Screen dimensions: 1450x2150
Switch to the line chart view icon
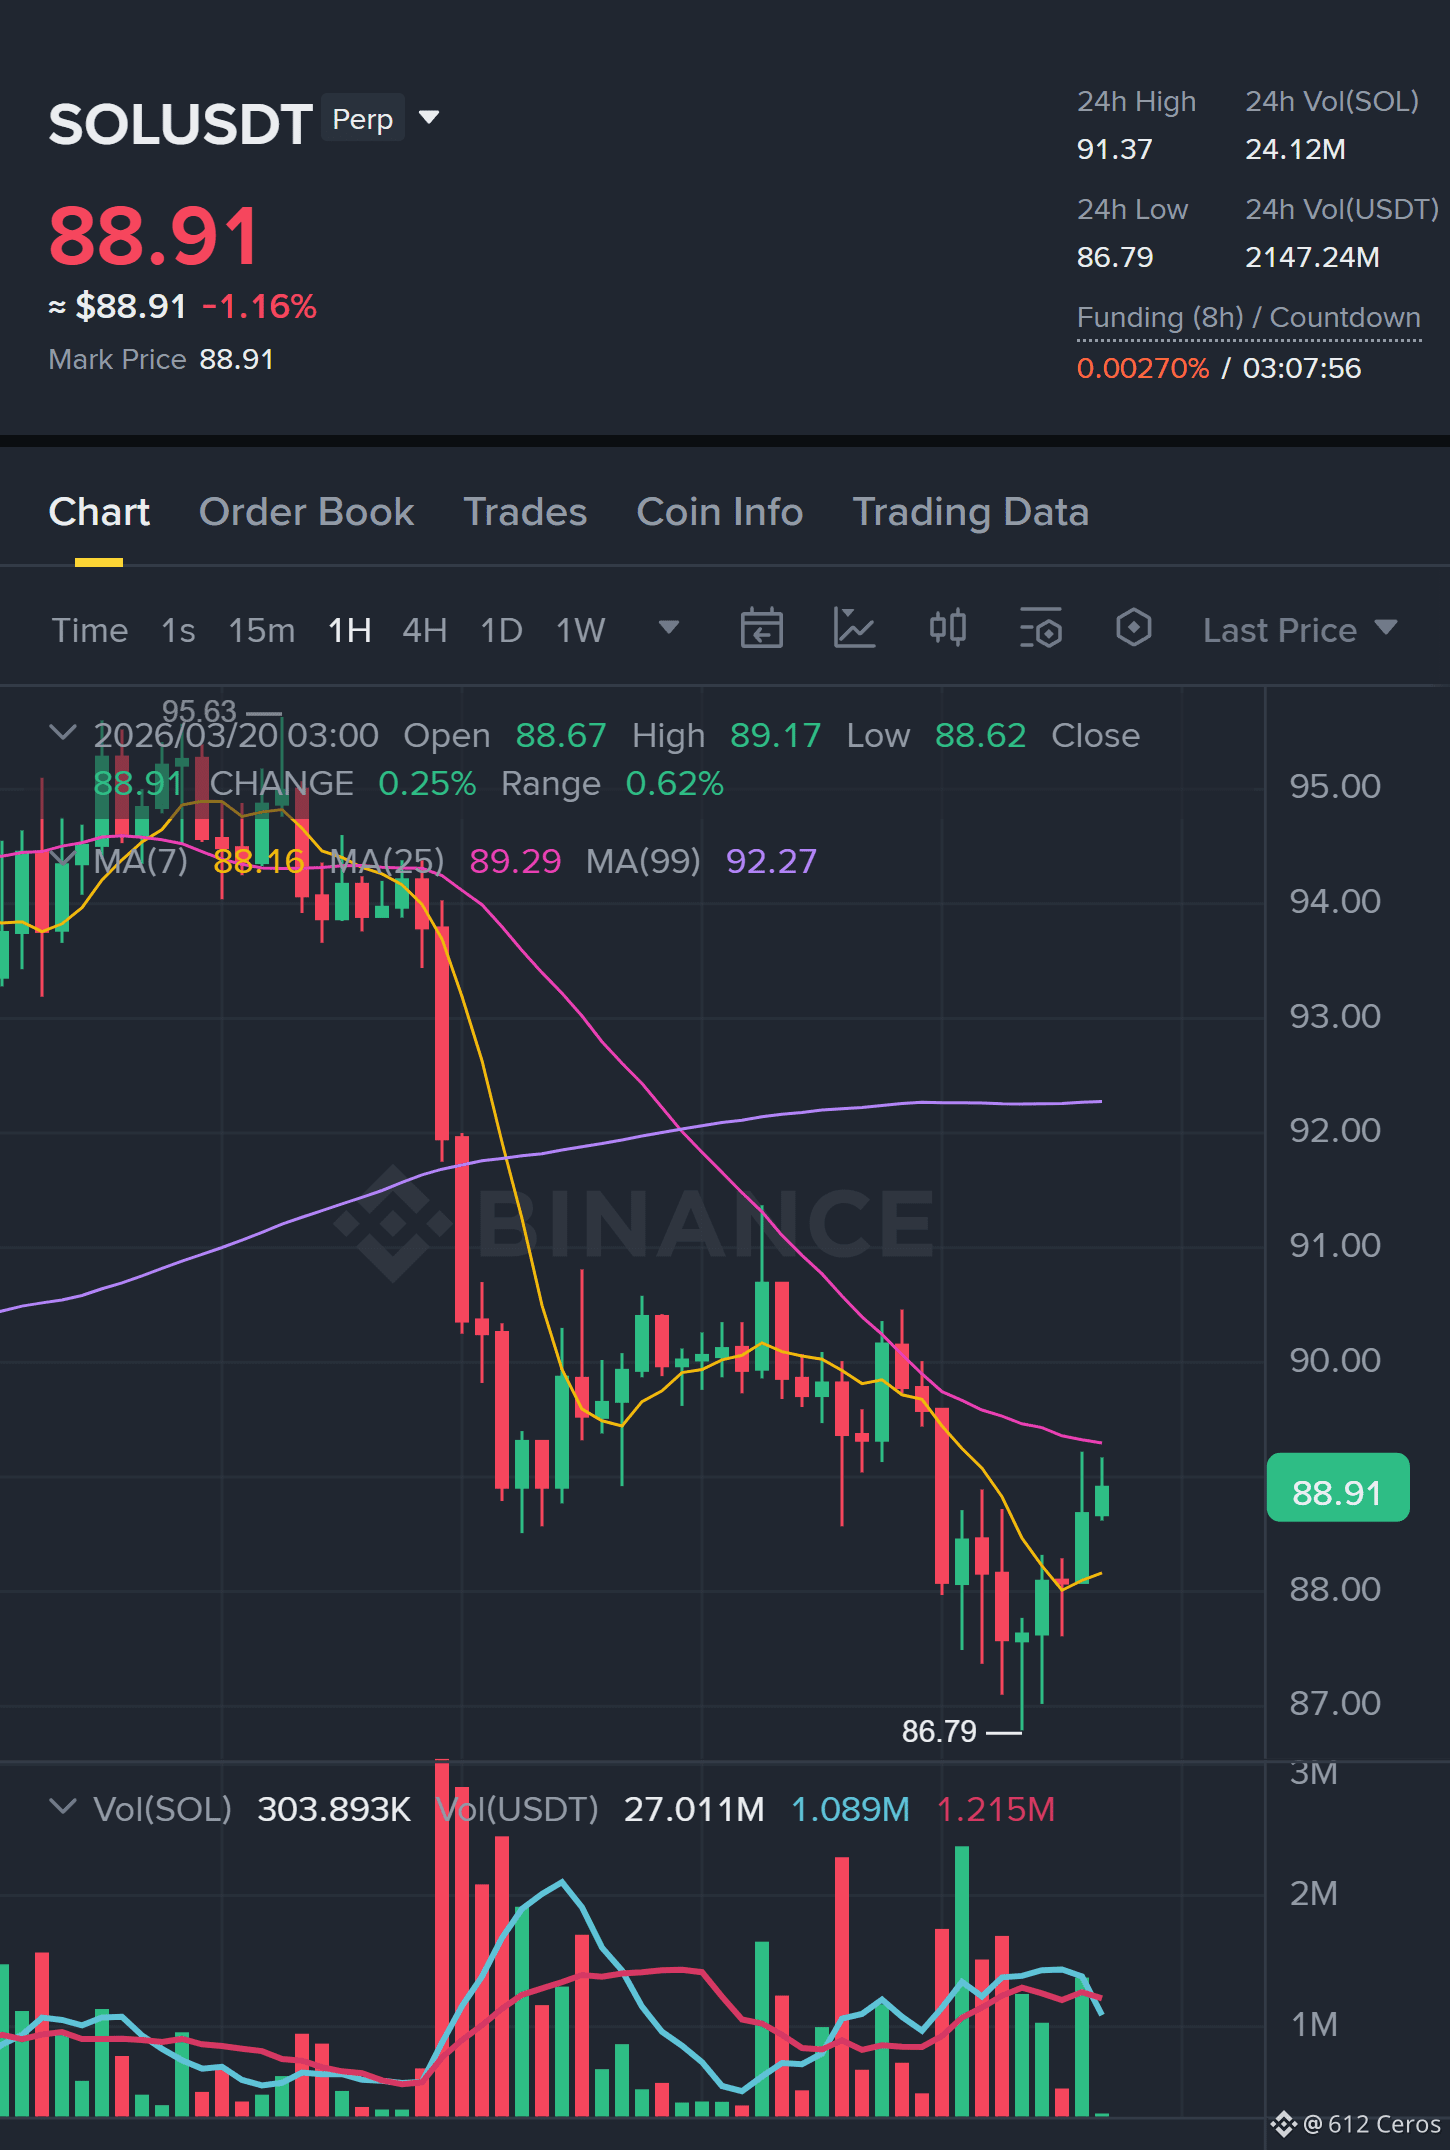[x=854, y=629]
